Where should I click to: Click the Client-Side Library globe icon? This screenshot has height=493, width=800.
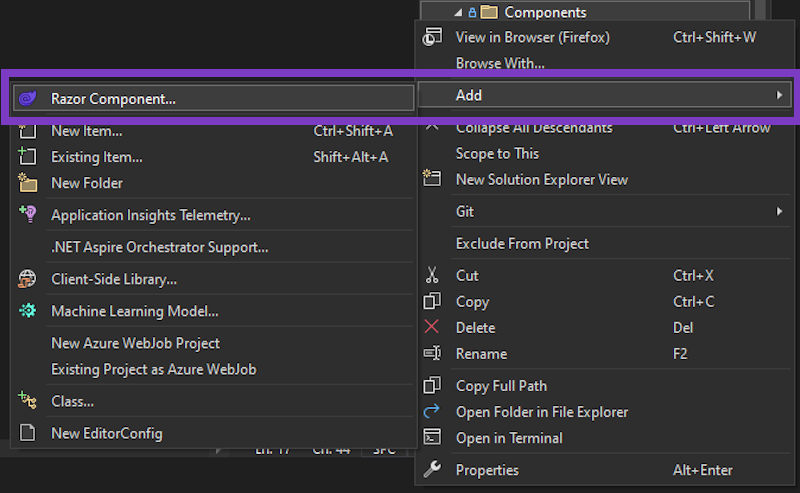pyautogui.click(x=29, y=279)
